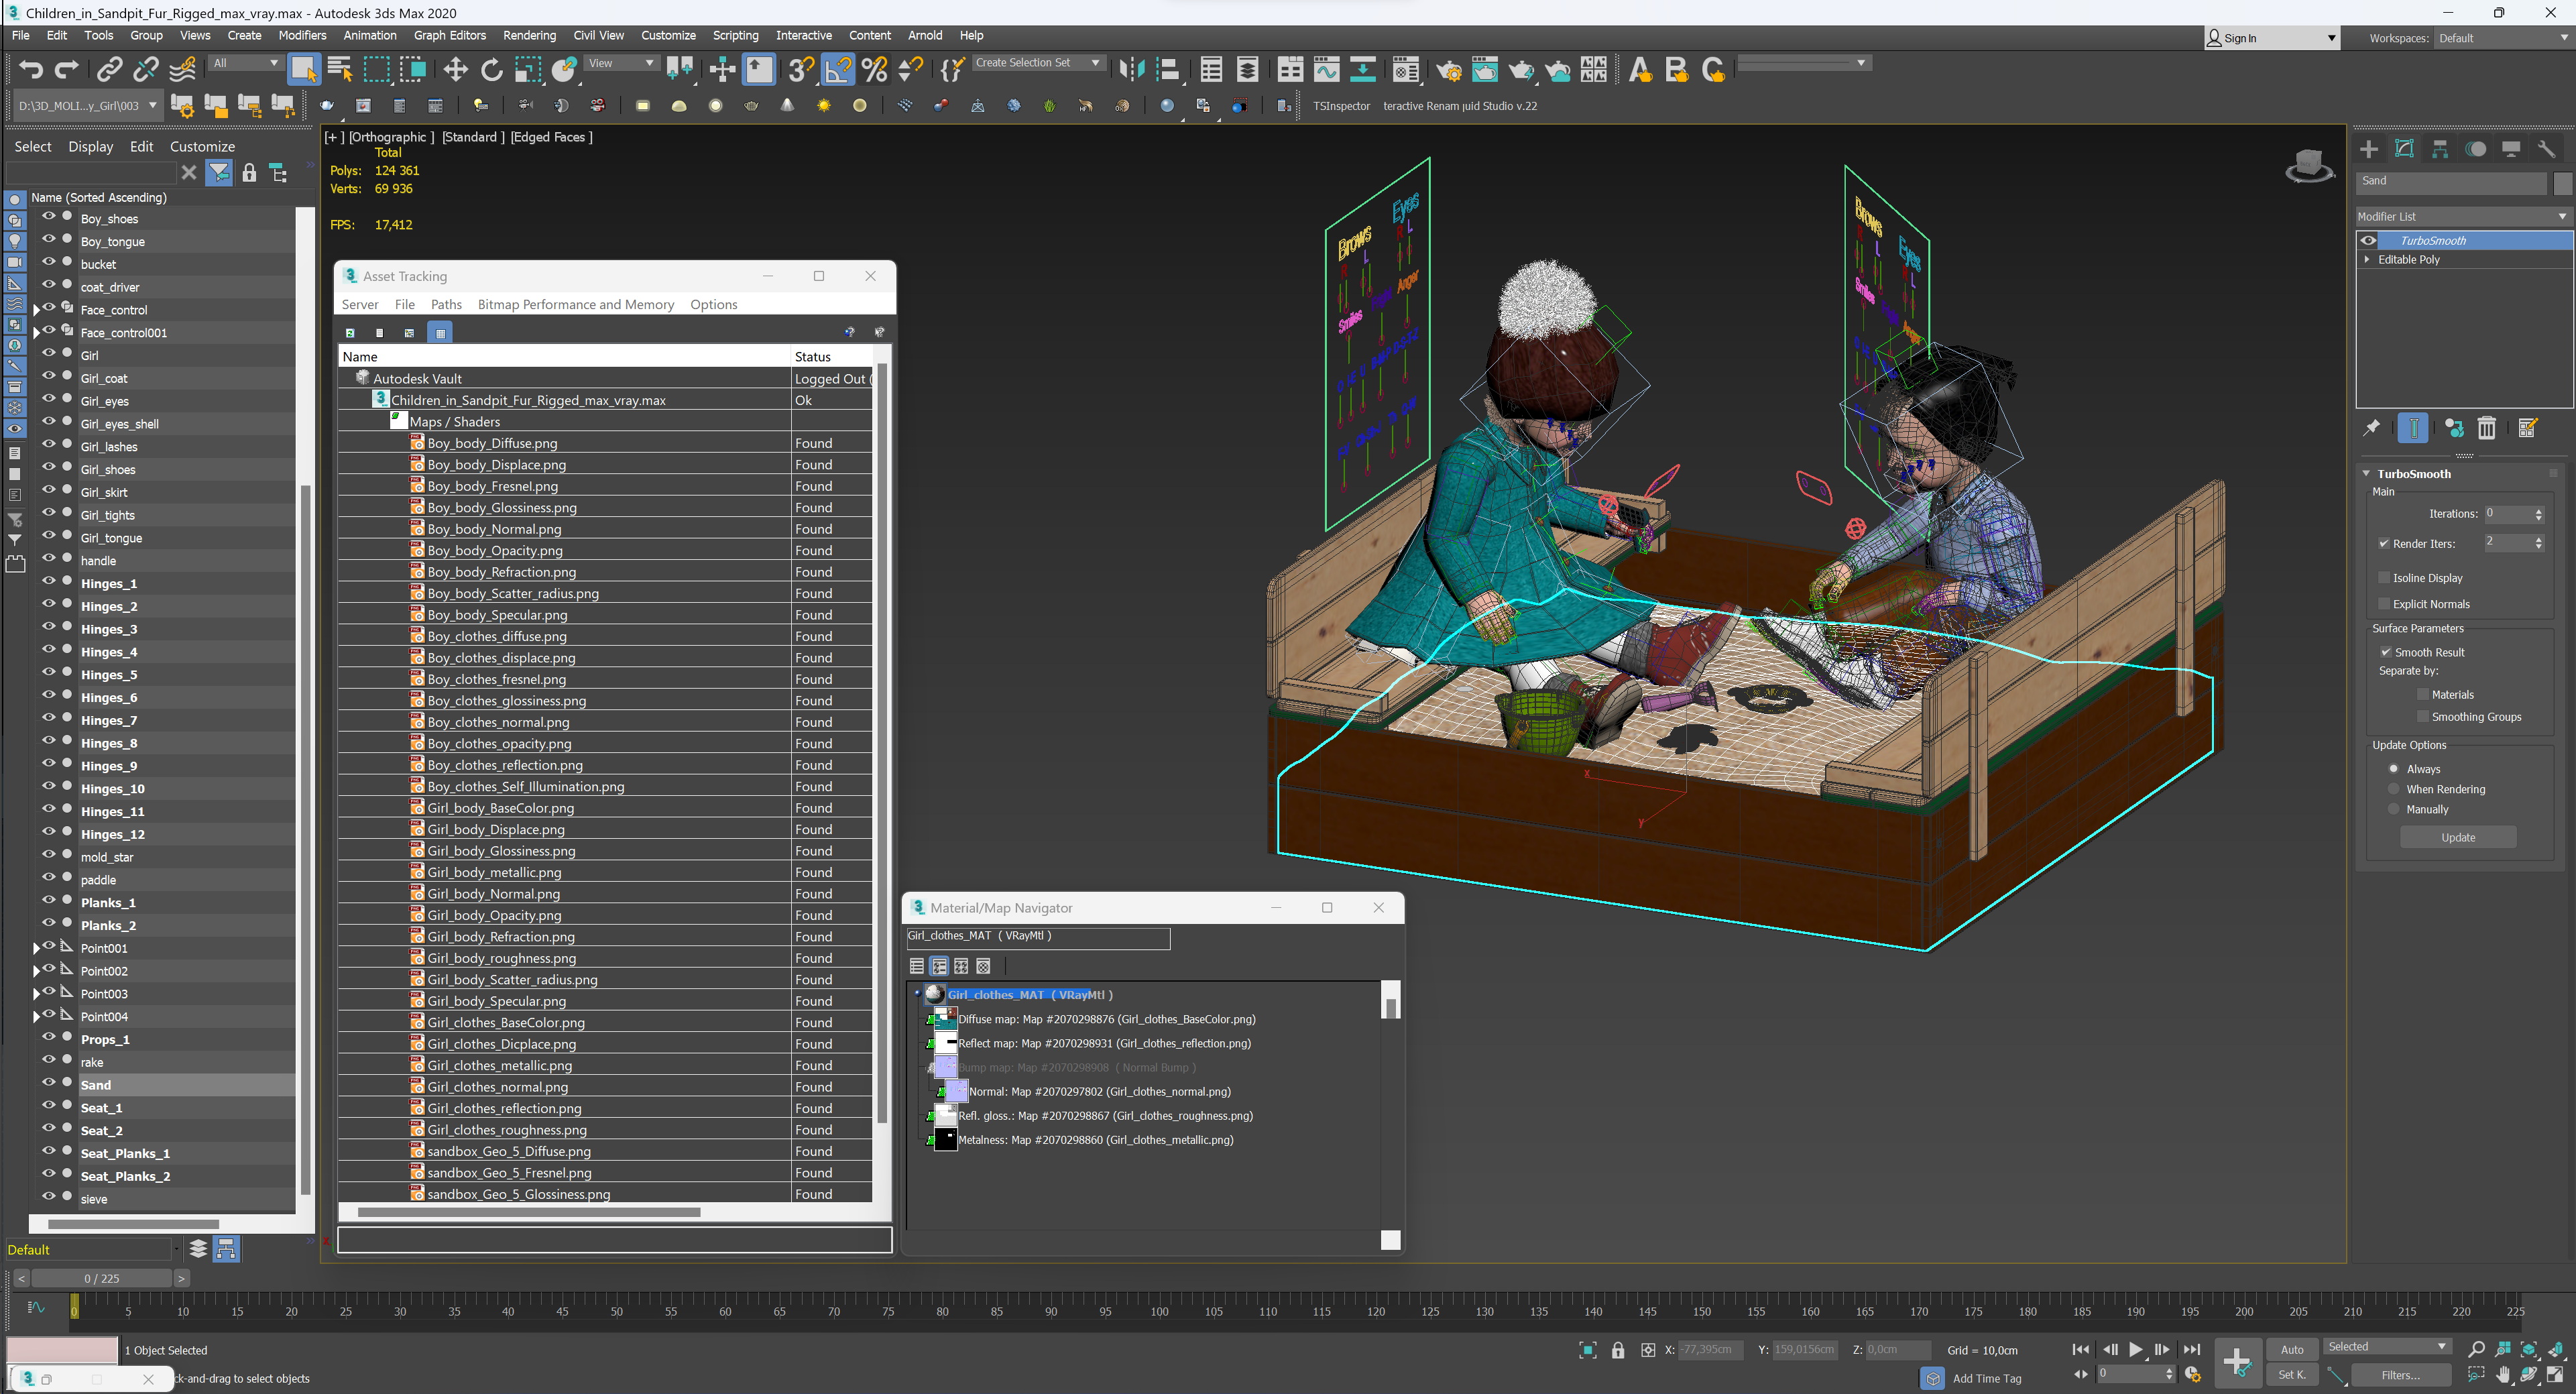2576x1394 pixels.
Task: Open the Curve Editor icon
Action: [x=1327, y=69]
